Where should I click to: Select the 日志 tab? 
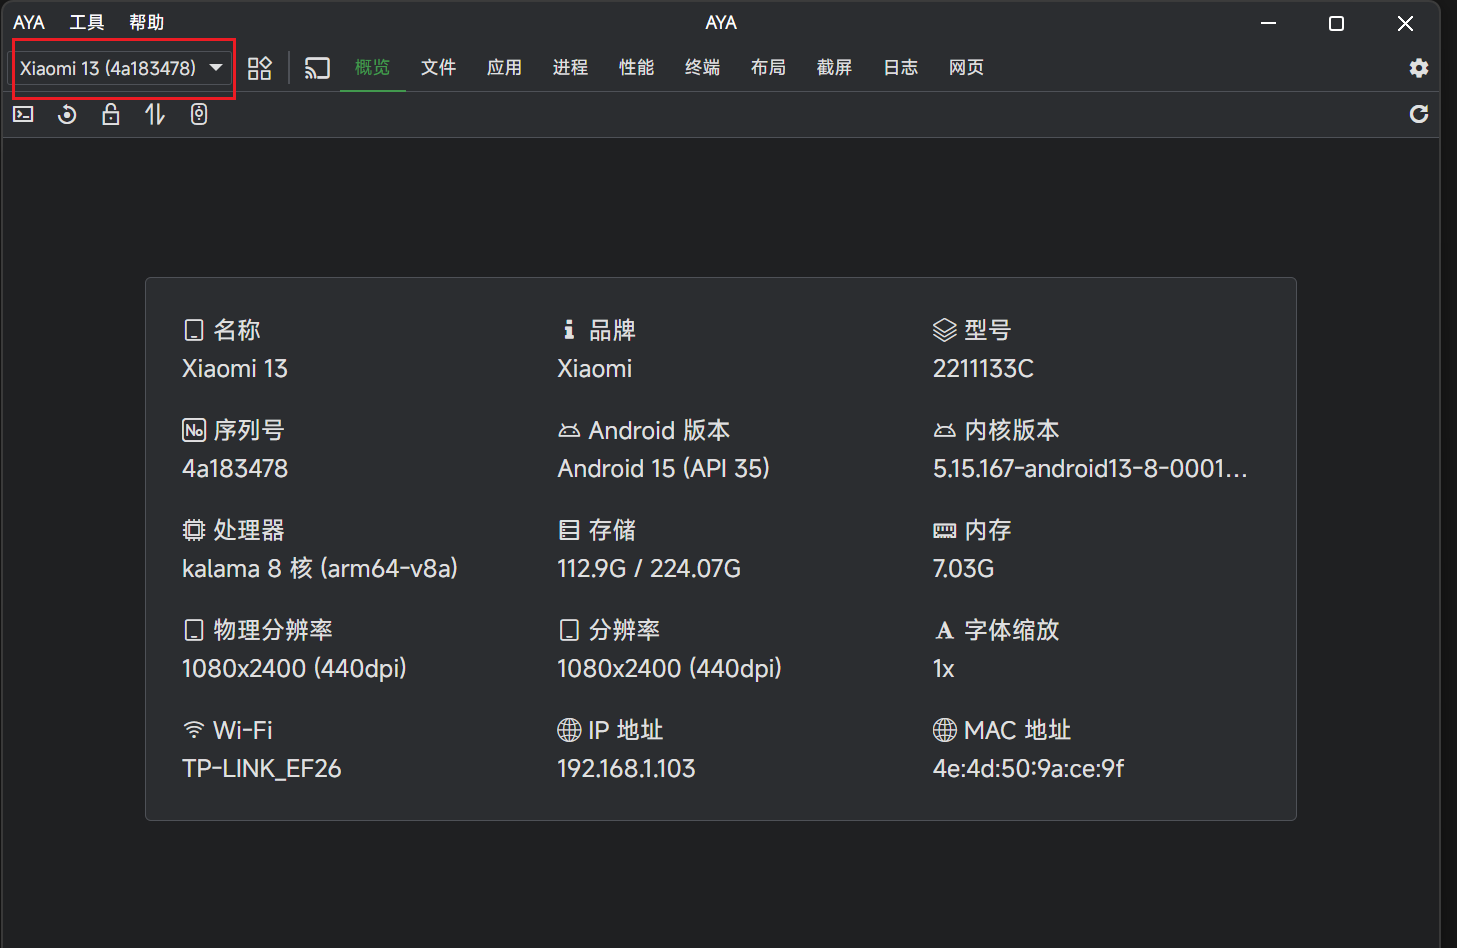(899, 67)
